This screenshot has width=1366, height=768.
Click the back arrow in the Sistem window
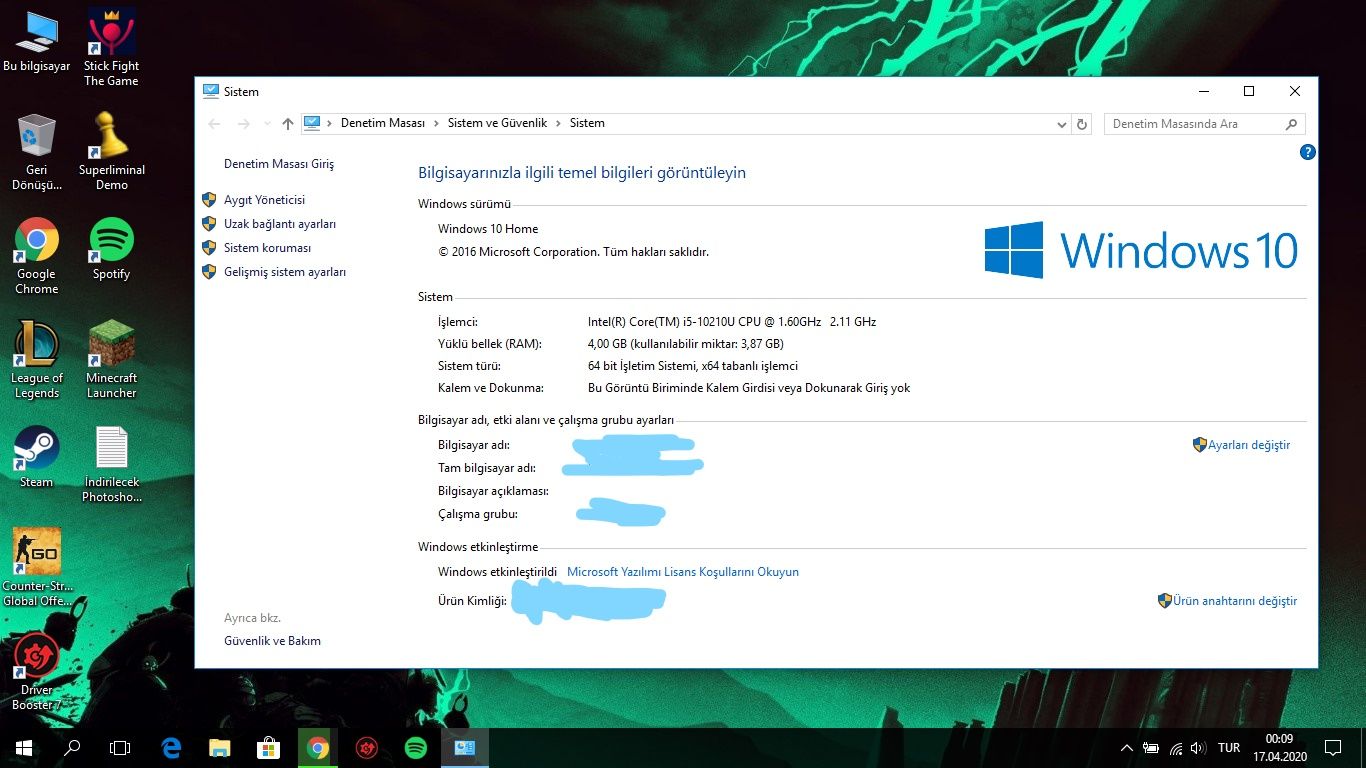(x=214, y=124)
